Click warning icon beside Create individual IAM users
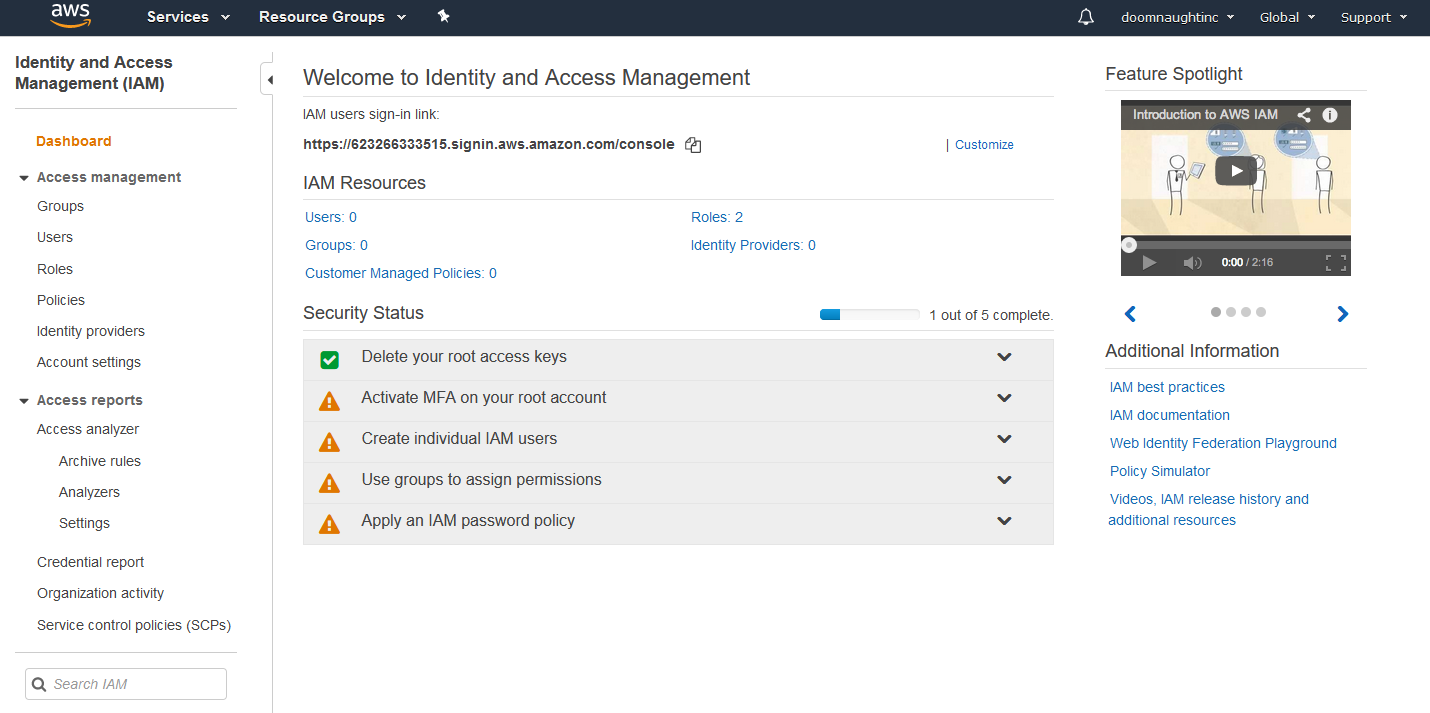This screenshot has height=713, width=1430. [x=329, y=442]
